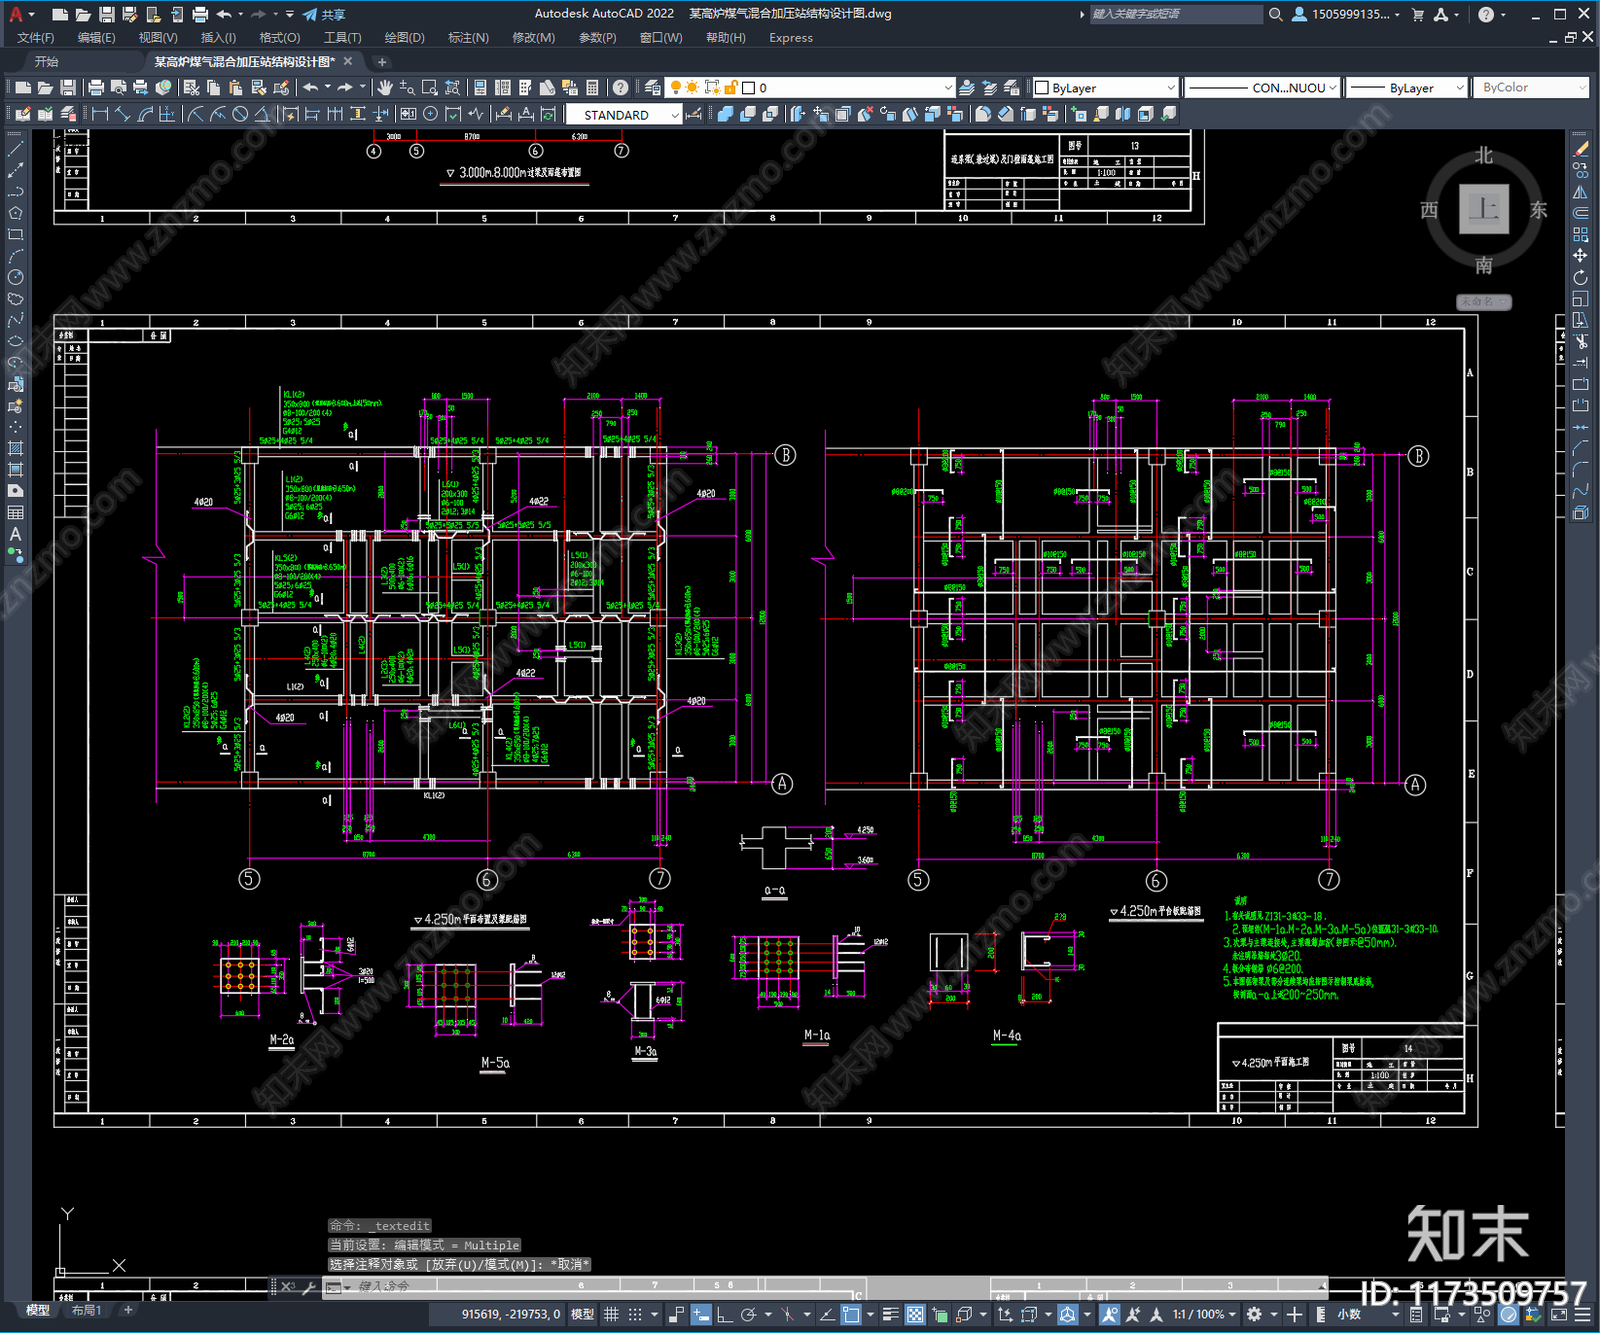Open the CON...NUOU linetype dropdown
Image resolution: width=1600 pixels, height=1333 pixels.
(x=1262, y=88)
